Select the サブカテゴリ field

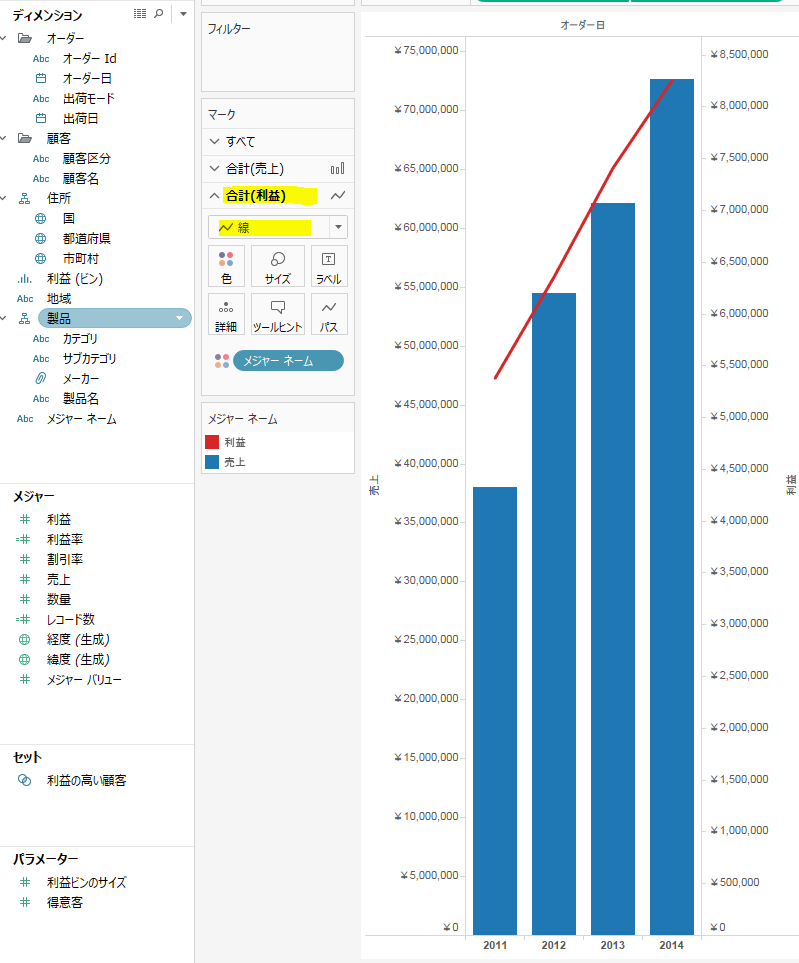[89, 358]
